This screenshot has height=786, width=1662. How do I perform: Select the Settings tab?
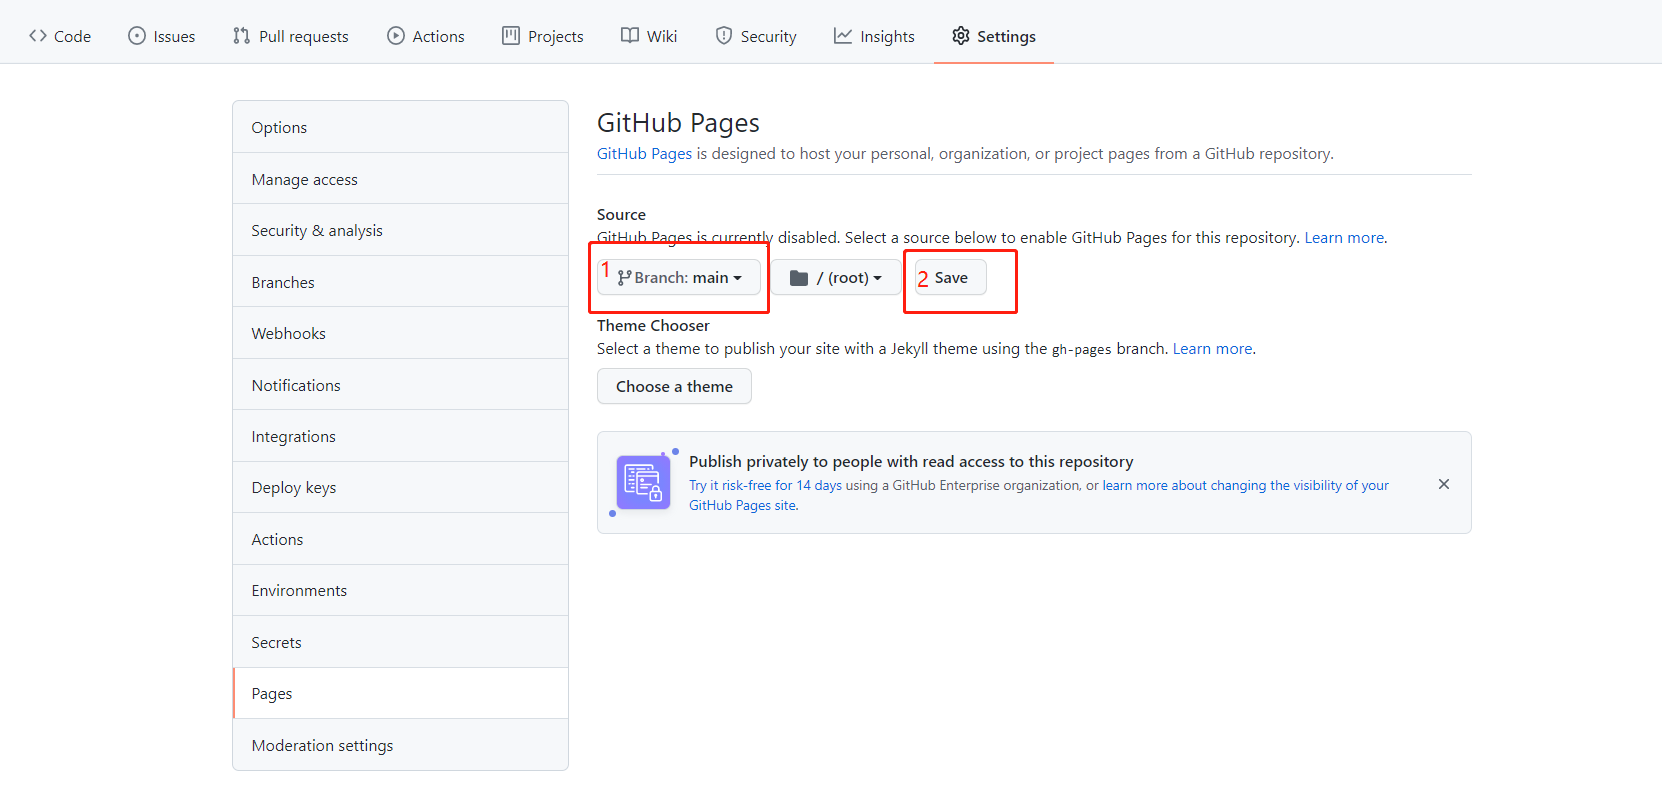[994, 36]
